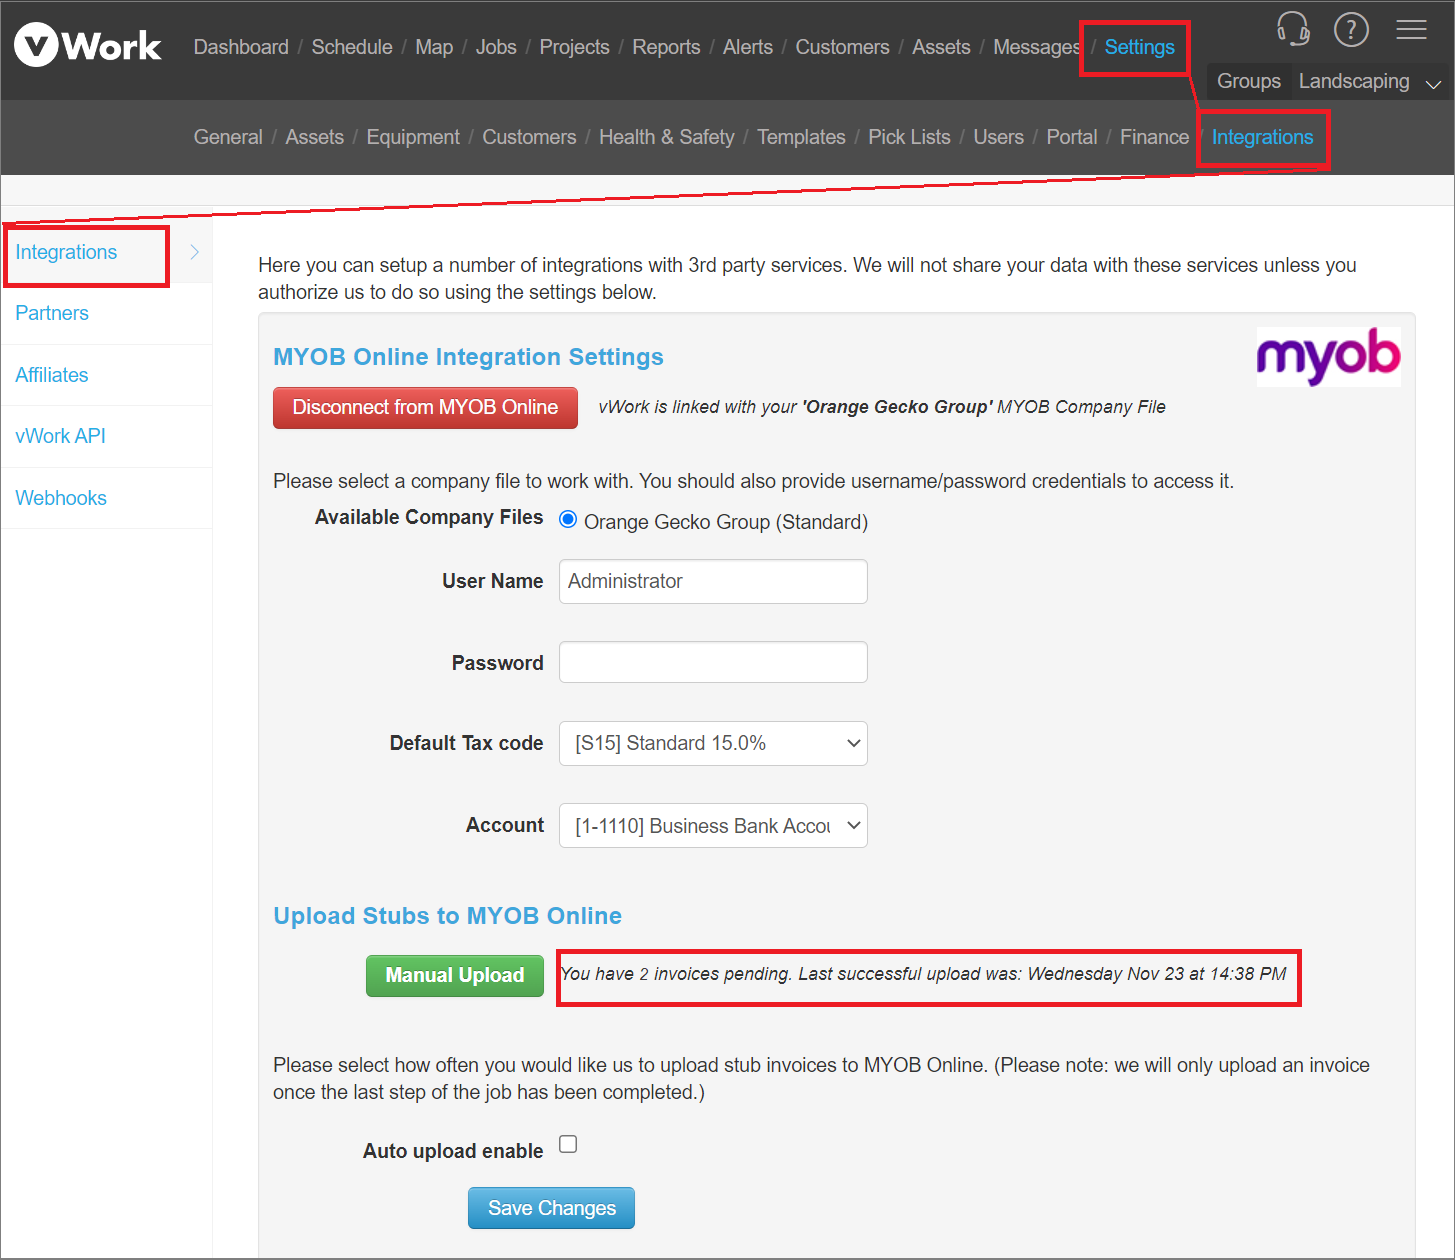Open the headset support icon

[x=1293, y=29]
